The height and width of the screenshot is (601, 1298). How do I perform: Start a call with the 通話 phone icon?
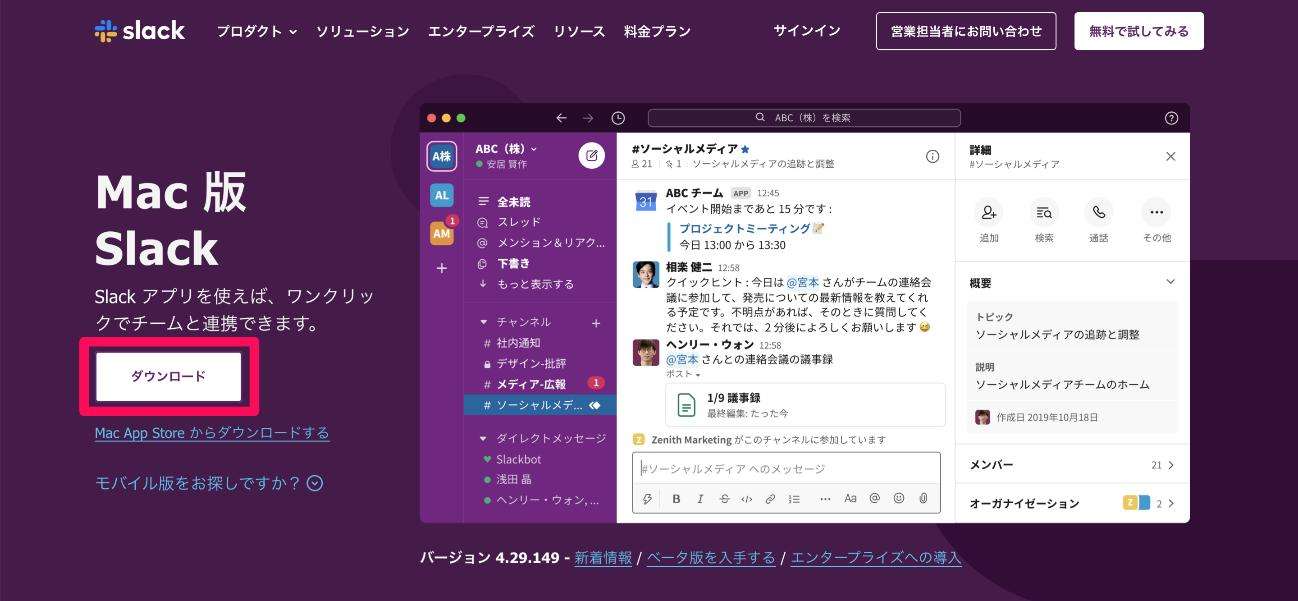[1099, 213]
